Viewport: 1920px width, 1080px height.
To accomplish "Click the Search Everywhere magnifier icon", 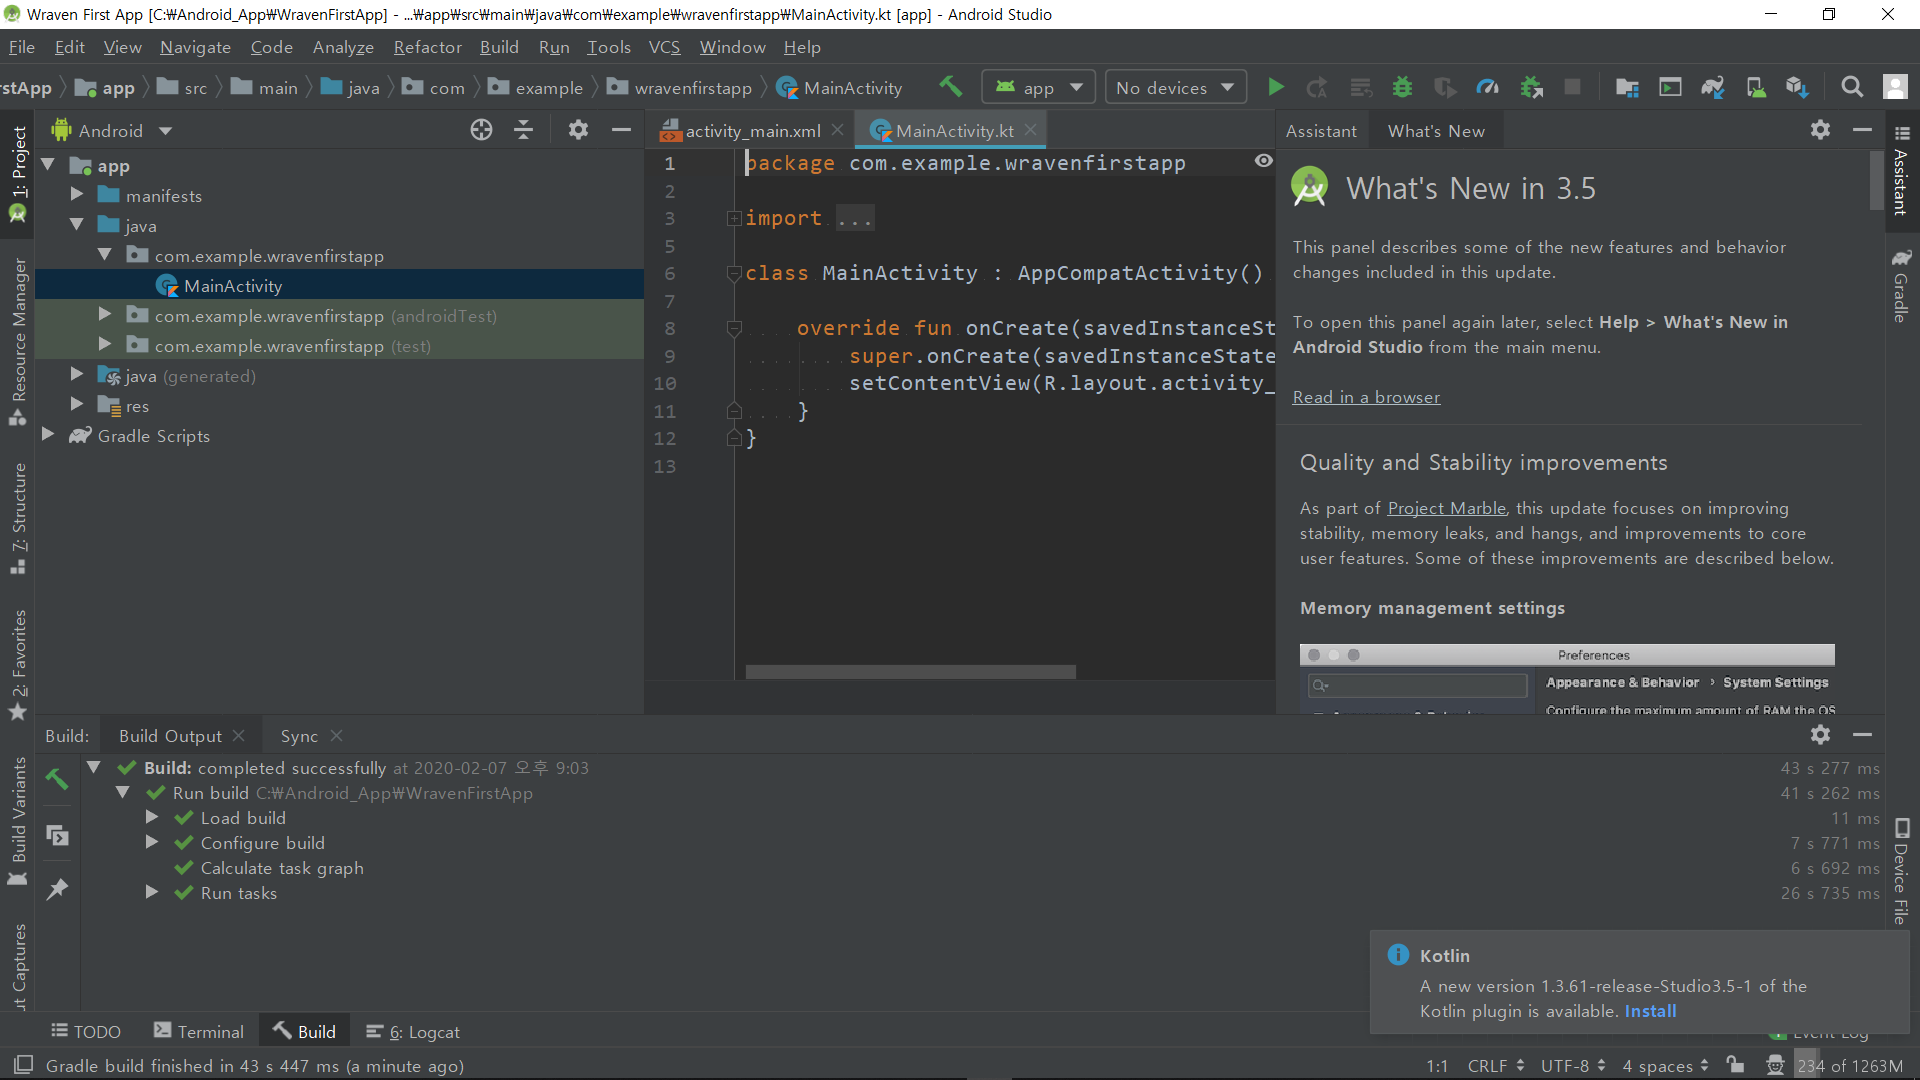I will (x=1852, y=88).
